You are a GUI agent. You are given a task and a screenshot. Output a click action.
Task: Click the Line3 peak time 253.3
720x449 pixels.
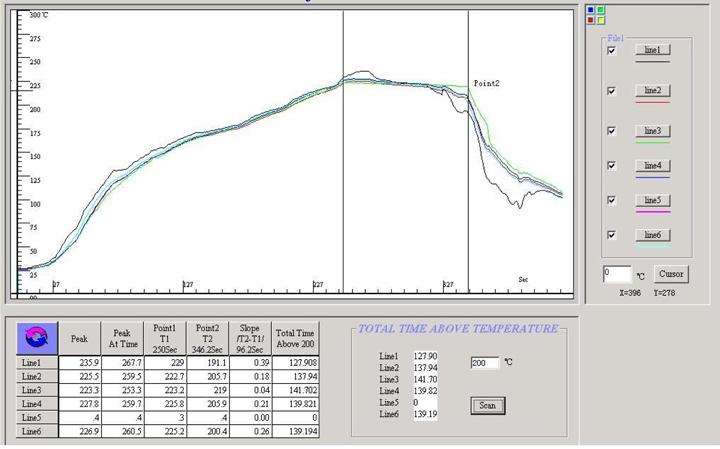[x=123, y=390]
